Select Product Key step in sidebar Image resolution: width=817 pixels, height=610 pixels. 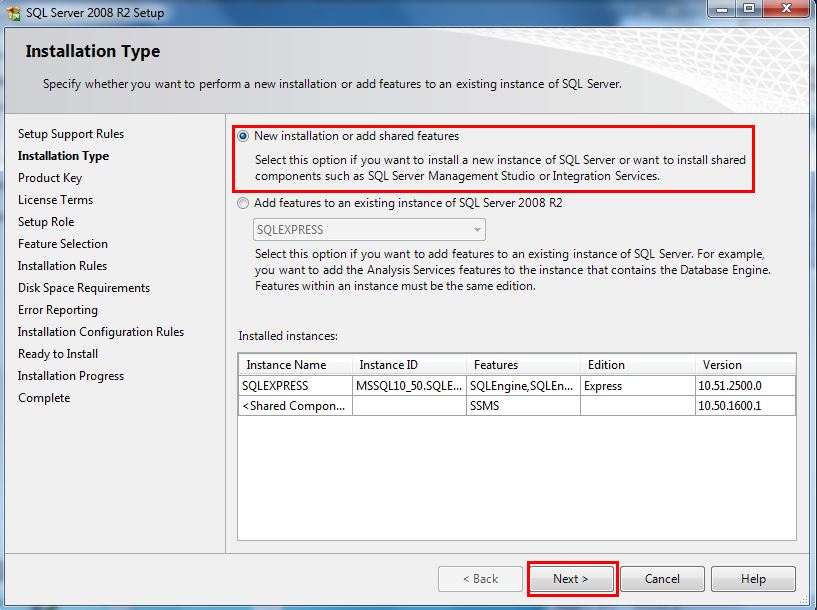point(50,178)
